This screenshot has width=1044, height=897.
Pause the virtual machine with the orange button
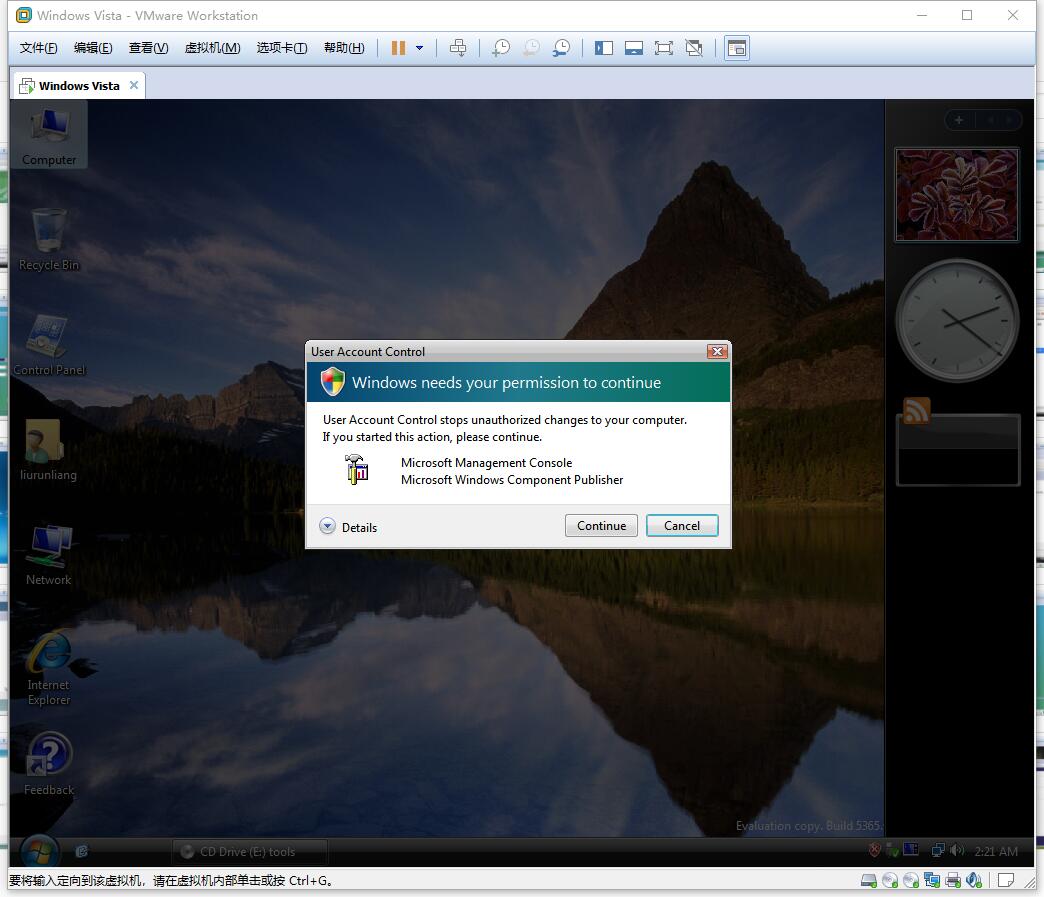pyautogui.click(x=398, y=48)
